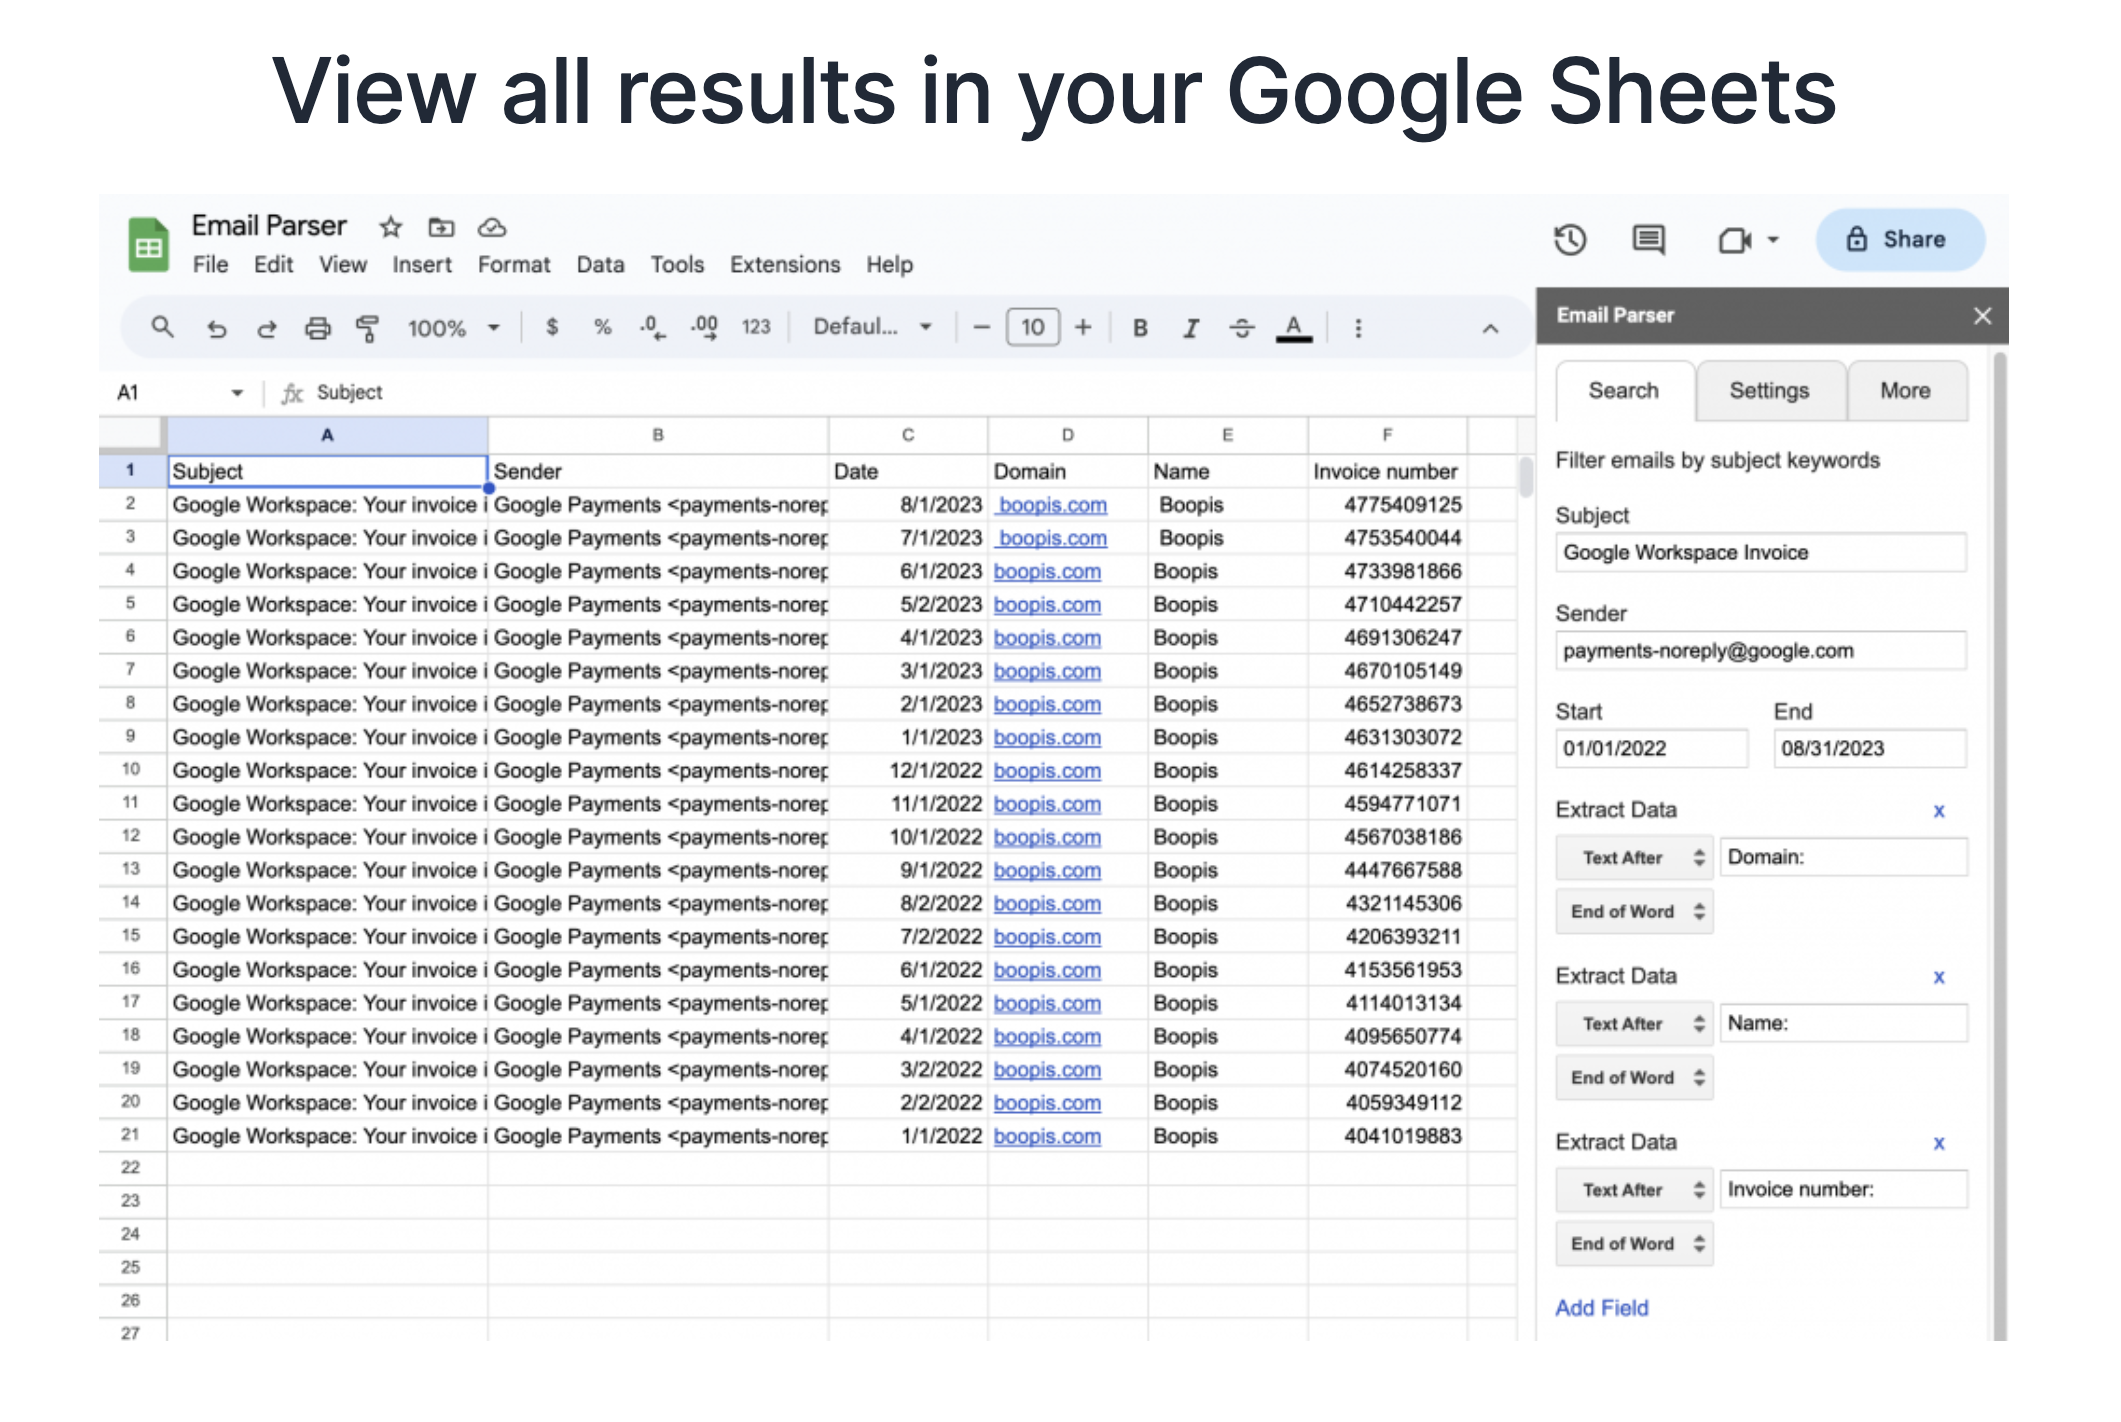This screenshot has height=1422, width=2121.
Task: Check the cloud save status icon
Action: tap(491, 228)
